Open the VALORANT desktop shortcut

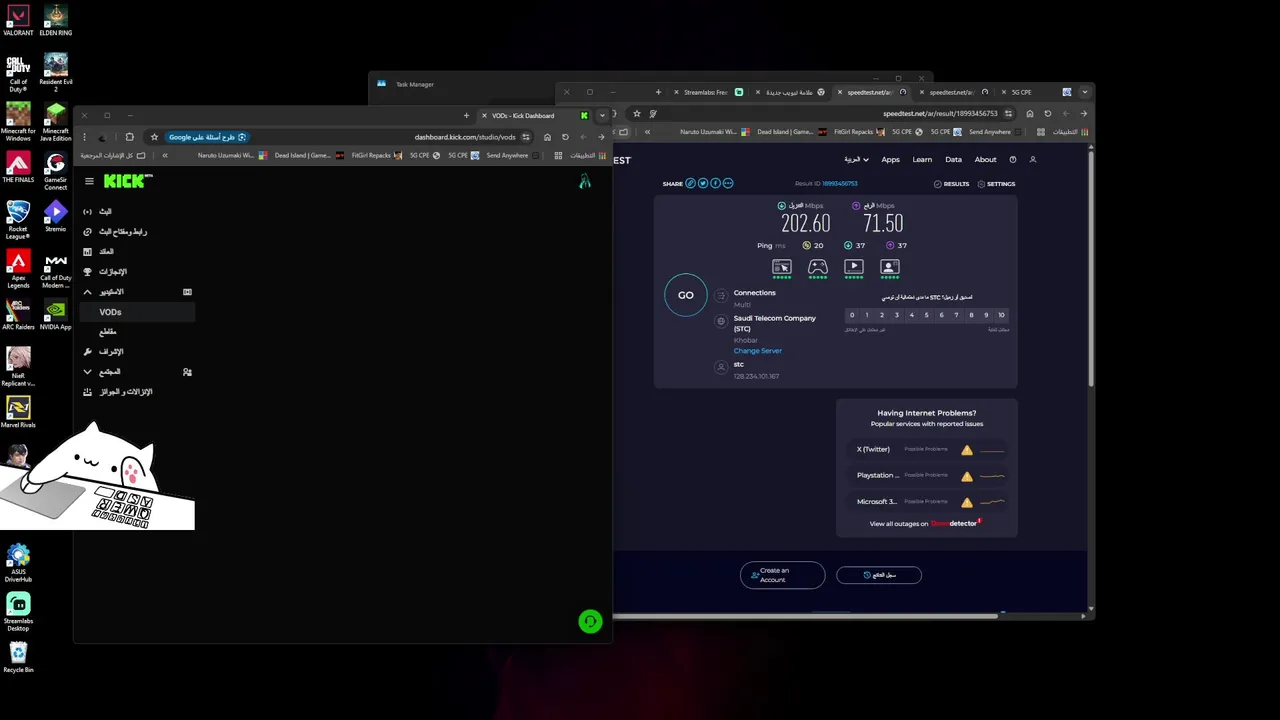[x=18, y=18]
